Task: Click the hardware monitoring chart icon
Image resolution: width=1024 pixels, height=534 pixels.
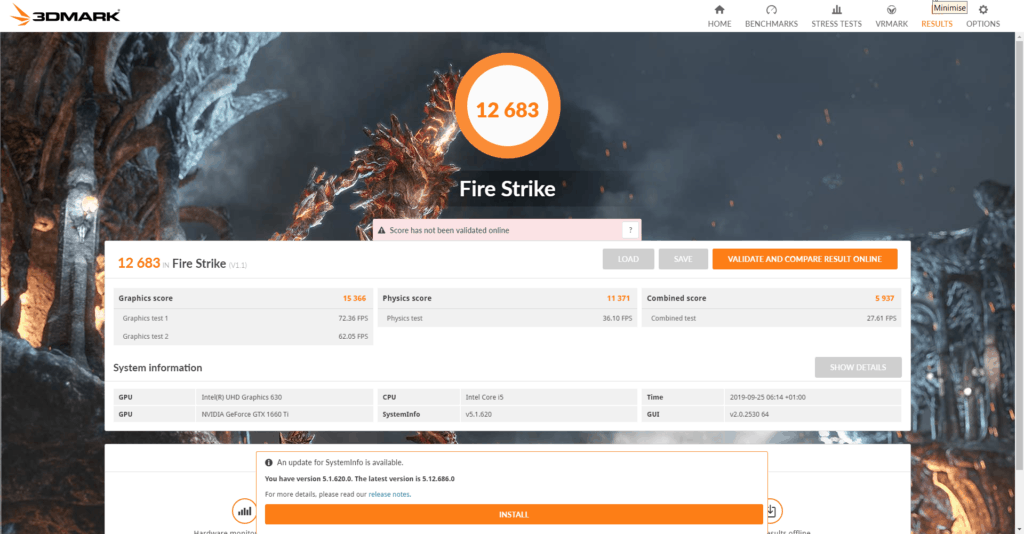Action: 244,511
